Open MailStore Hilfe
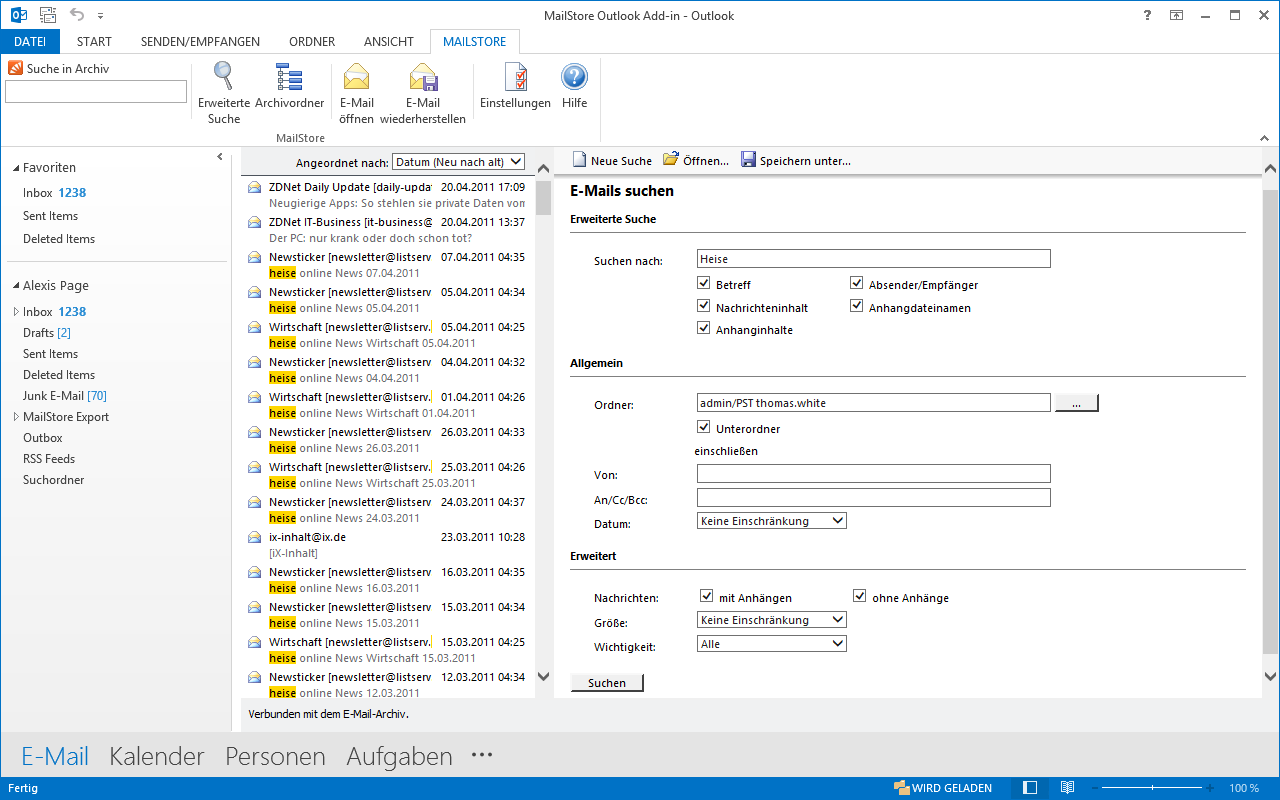This screenshot has height=800, width=1280. (x=574, y=86)
